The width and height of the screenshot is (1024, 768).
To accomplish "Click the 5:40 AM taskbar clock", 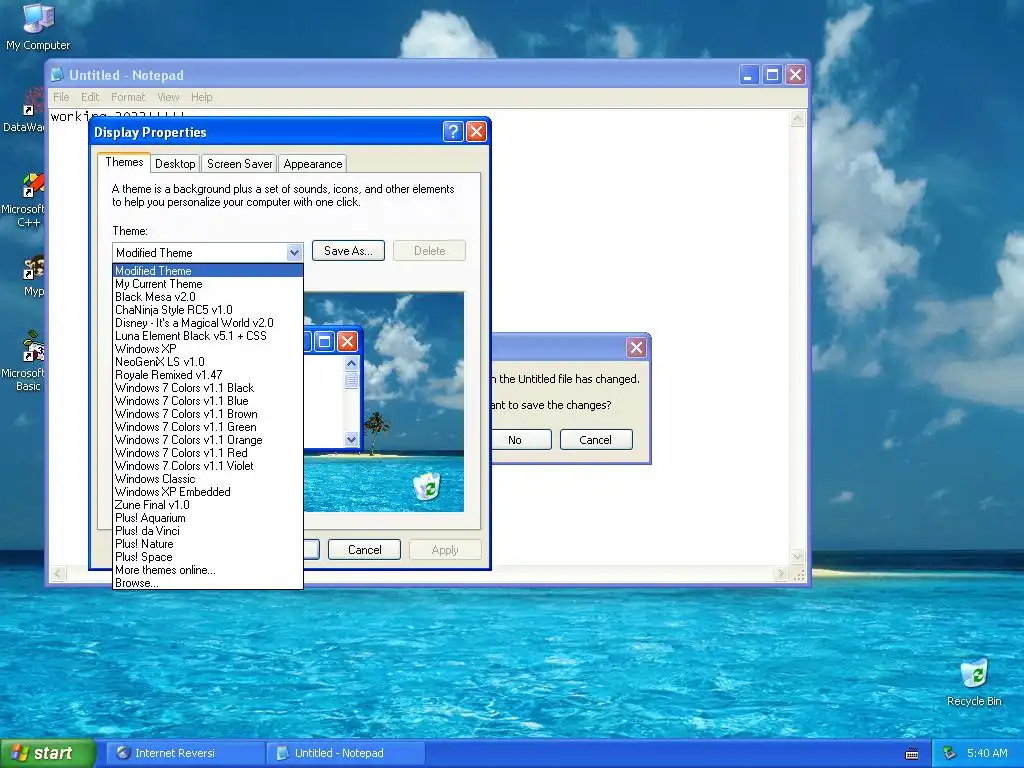I will 987,753.
